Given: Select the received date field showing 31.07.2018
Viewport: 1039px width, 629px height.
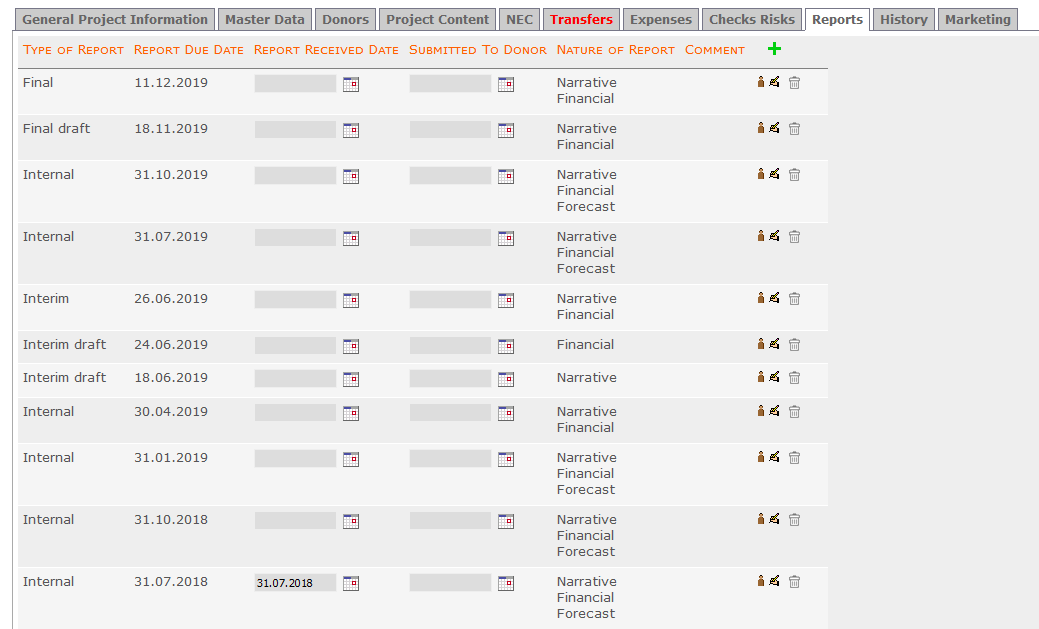Looking at the screenshot, I should click(294, 582).
